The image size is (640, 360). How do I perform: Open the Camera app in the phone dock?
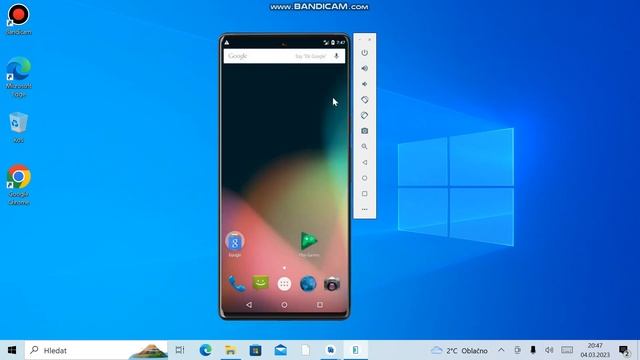[332, 284]
